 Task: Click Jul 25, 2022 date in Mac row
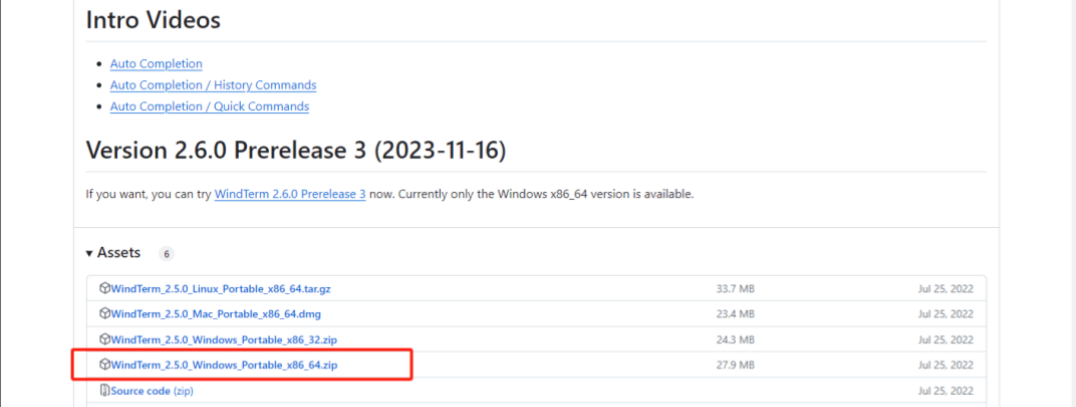(946, 314)
